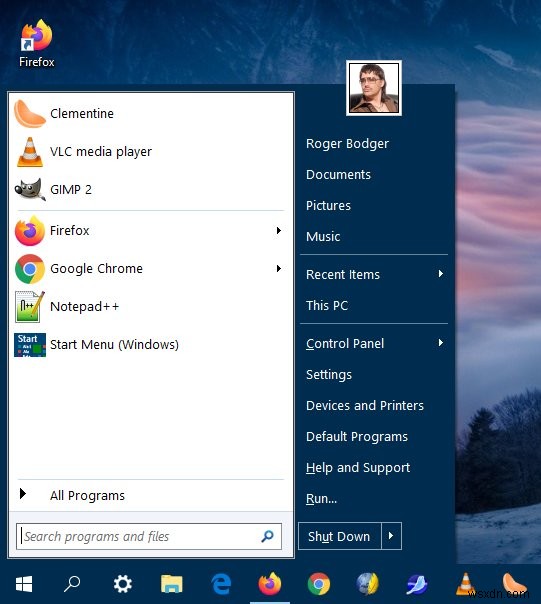
Task: Launch Microsoft Edge from the taskbar
Action: tap(221, 584)
